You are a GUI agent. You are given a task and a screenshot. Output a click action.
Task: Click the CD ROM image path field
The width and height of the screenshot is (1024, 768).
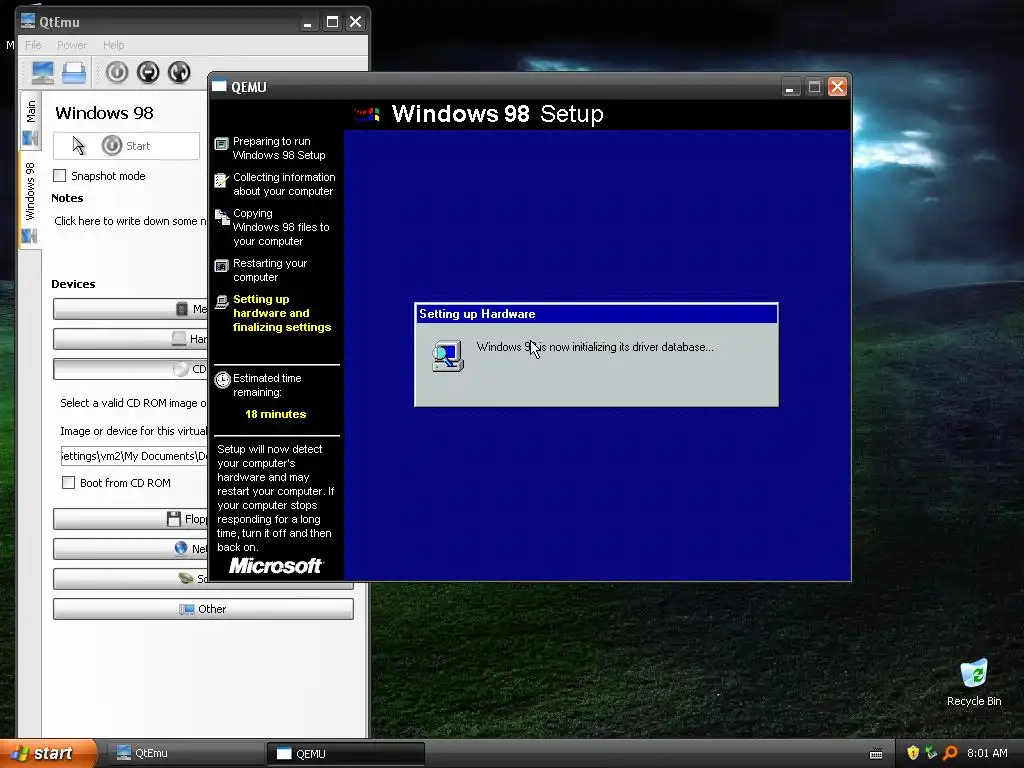[x=133, y=456]
